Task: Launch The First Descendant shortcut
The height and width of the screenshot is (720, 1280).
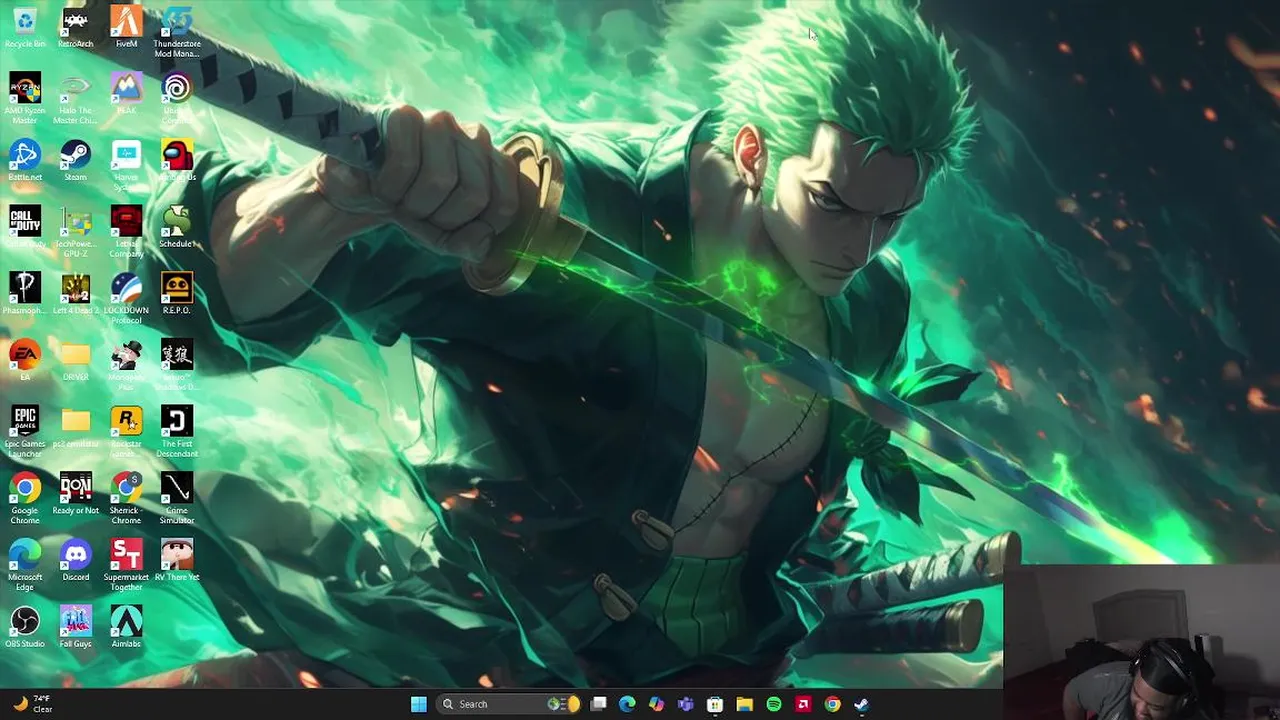Action: click(x=177, y=432)
